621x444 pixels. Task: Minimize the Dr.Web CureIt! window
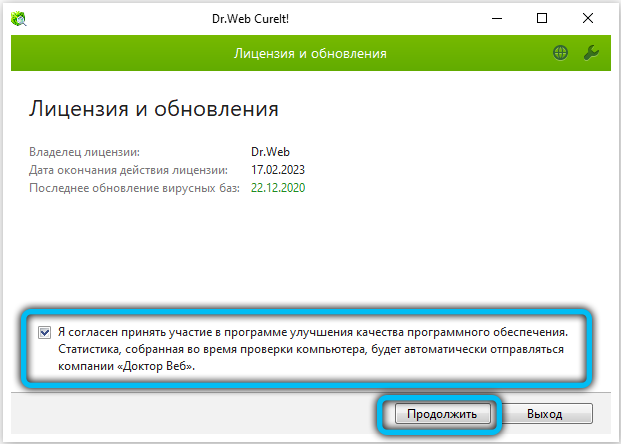click(497, 18)
